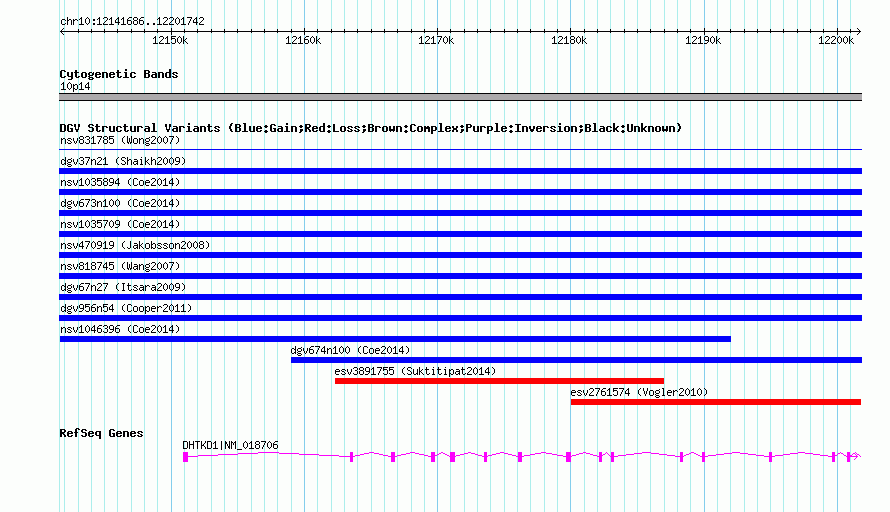Open variant nsv831785 (Wong2007) label
Viewport: 890px width, 512px height.
[120, 140]
